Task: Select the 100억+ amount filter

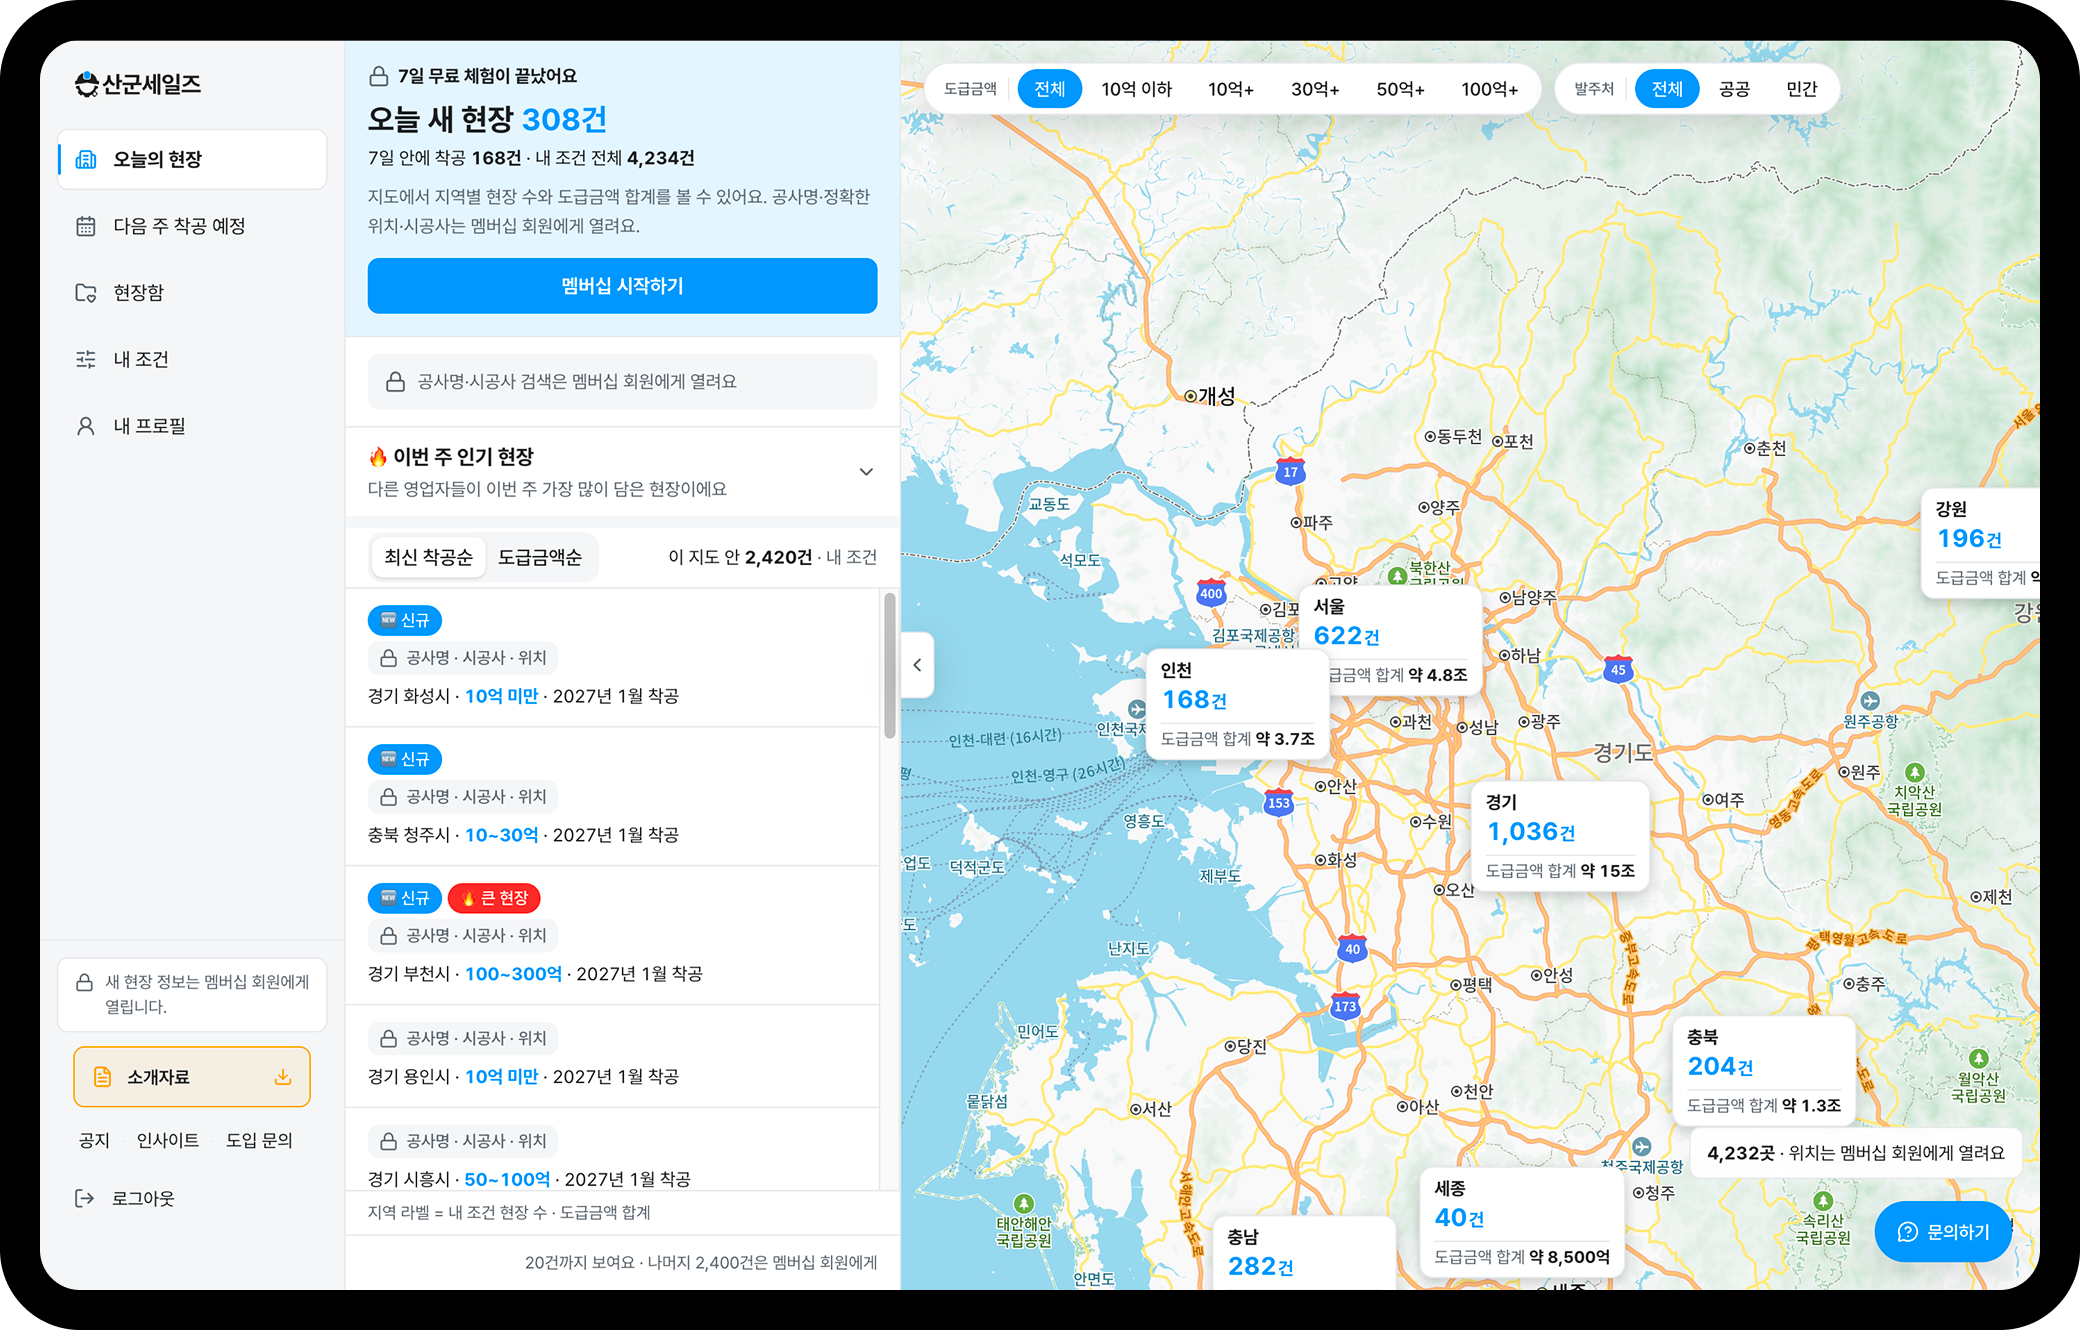Action: [x=1490, y=89]
